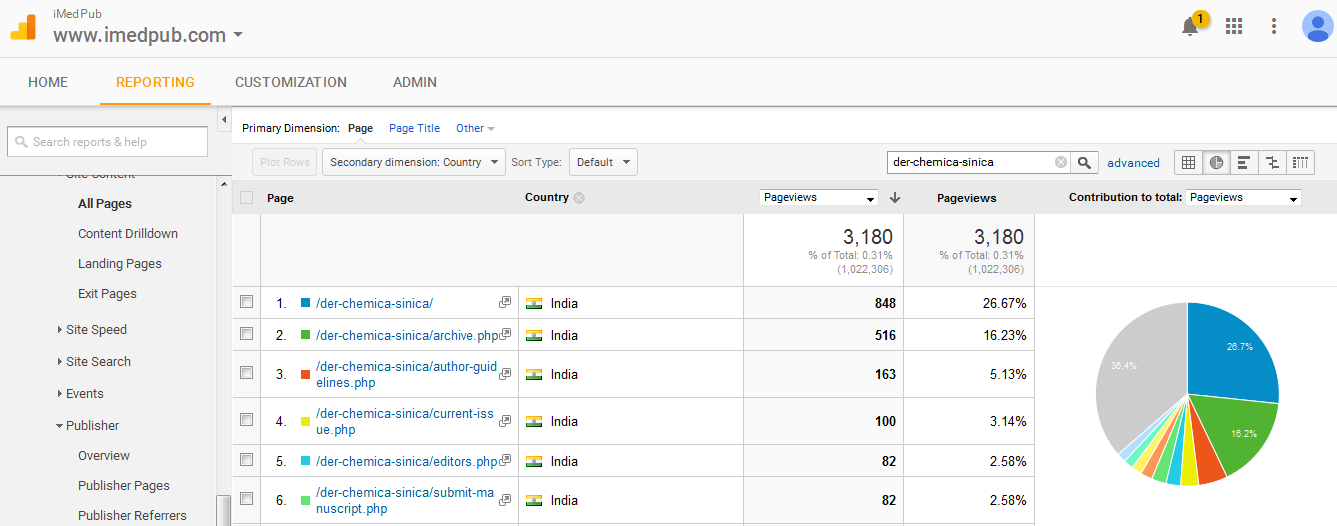Check the box for row 1 /der-chemica-sinica/

point(247,301)
